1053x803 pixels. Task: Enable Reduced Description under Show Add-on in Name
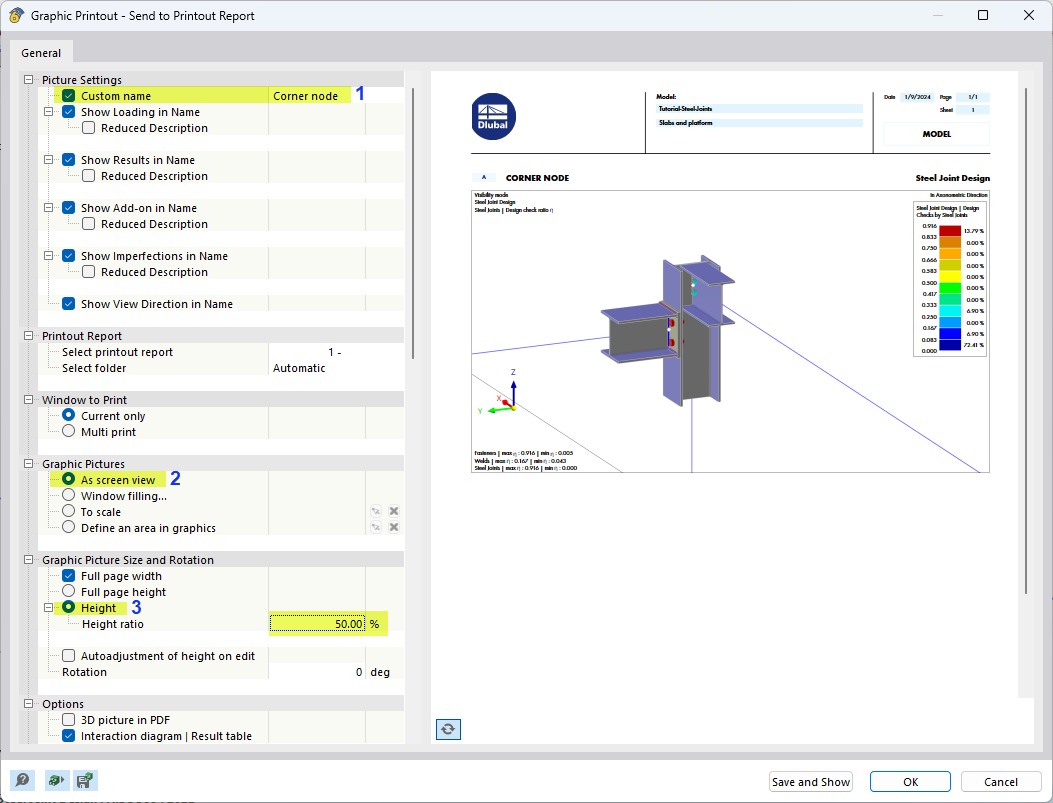coord(89,224)
